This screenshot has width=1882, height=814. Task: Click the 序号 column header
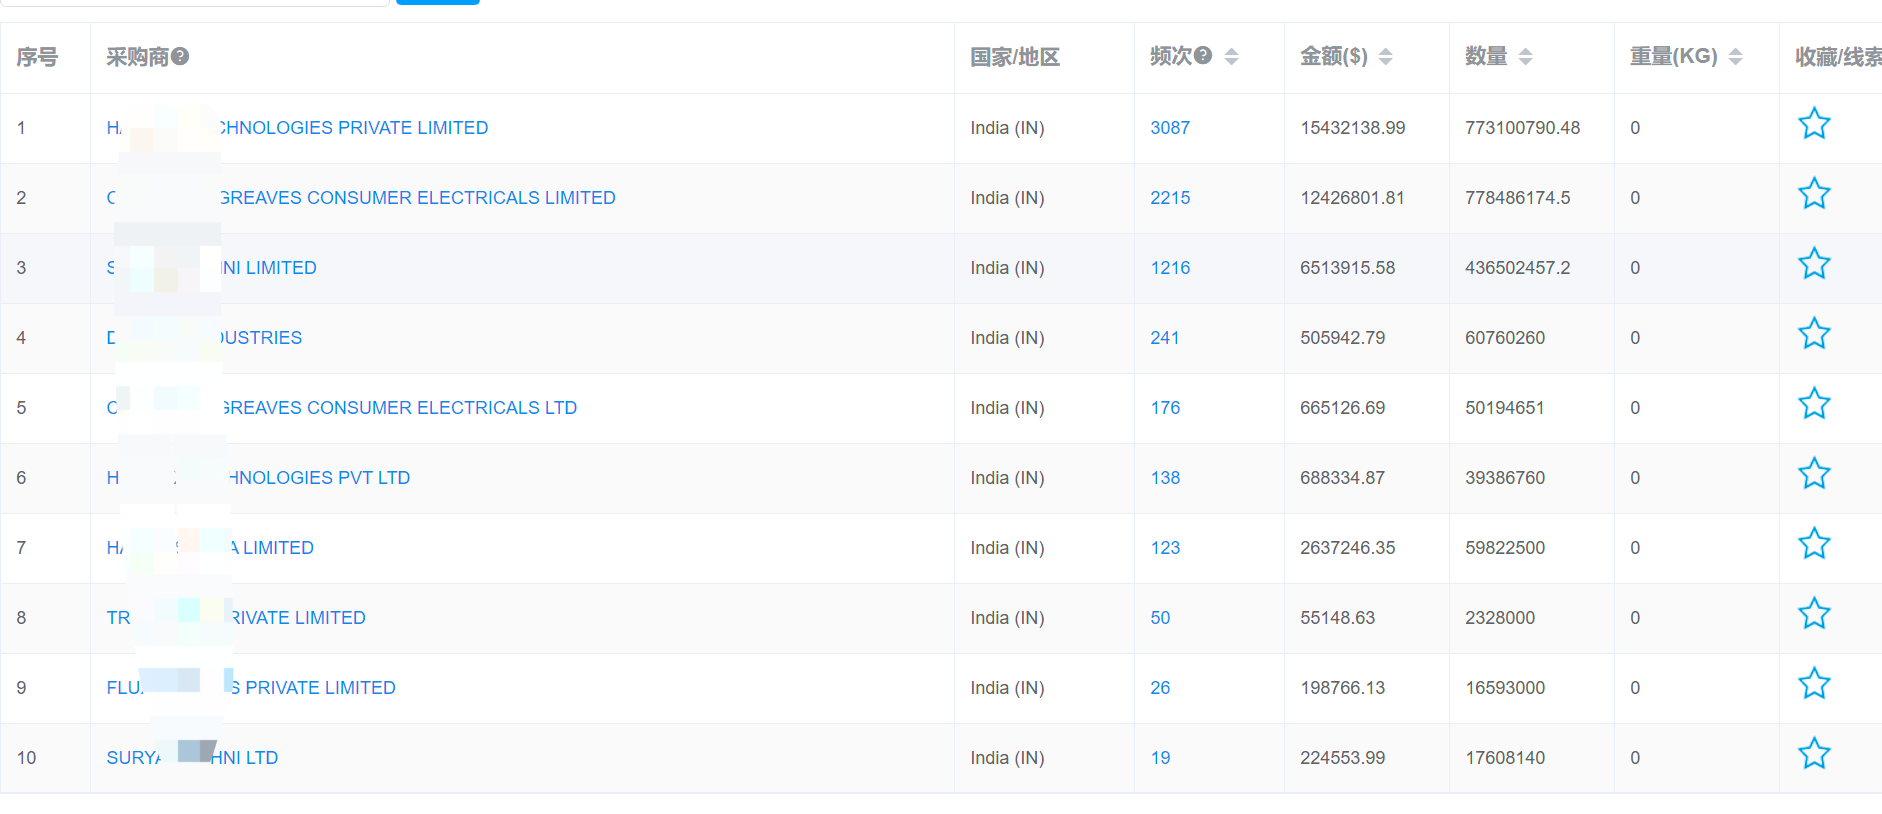(37, 57)
